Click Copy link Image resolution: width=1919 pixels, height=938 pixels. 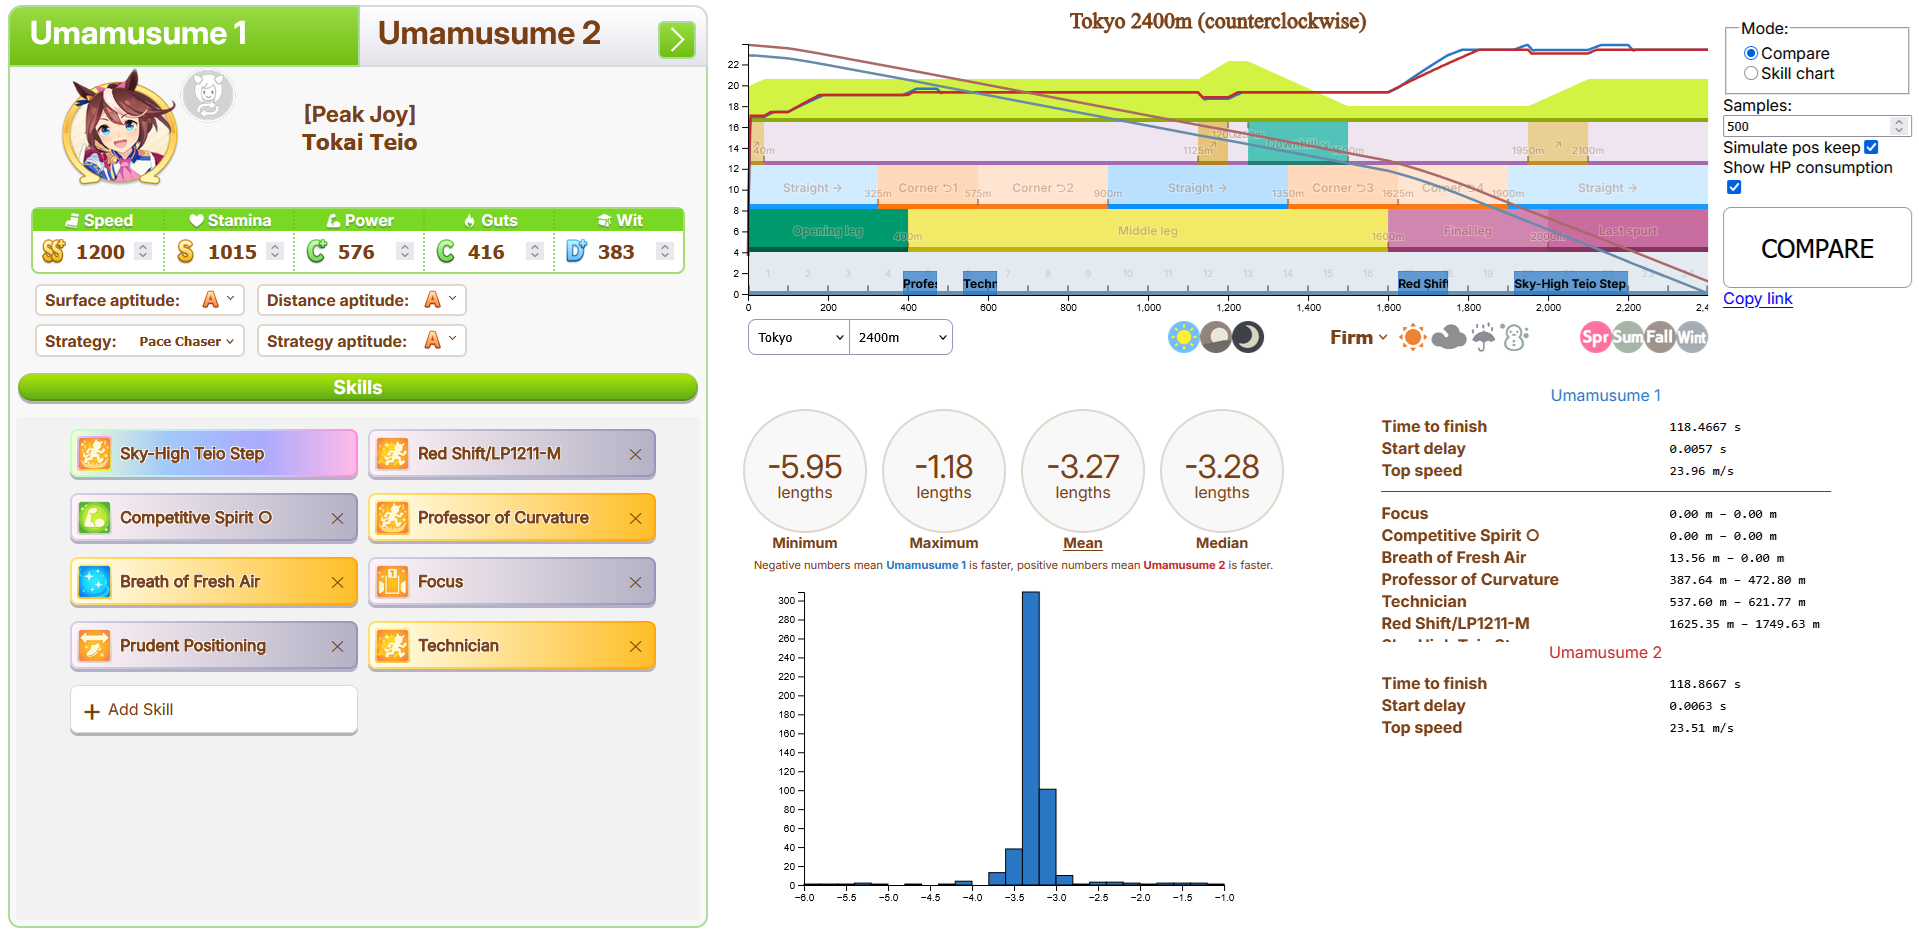(1757, 298)
